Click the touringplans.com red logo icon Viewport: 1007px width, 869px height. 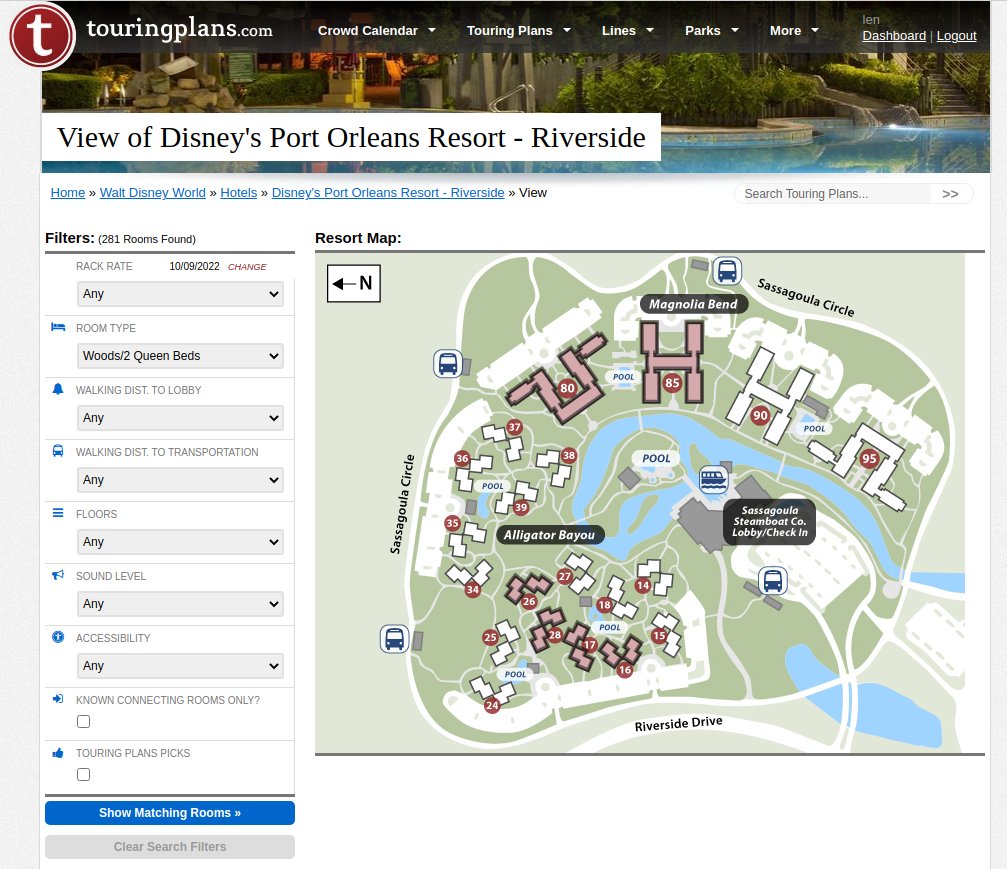pyautogui.click(x=42, y=35)
